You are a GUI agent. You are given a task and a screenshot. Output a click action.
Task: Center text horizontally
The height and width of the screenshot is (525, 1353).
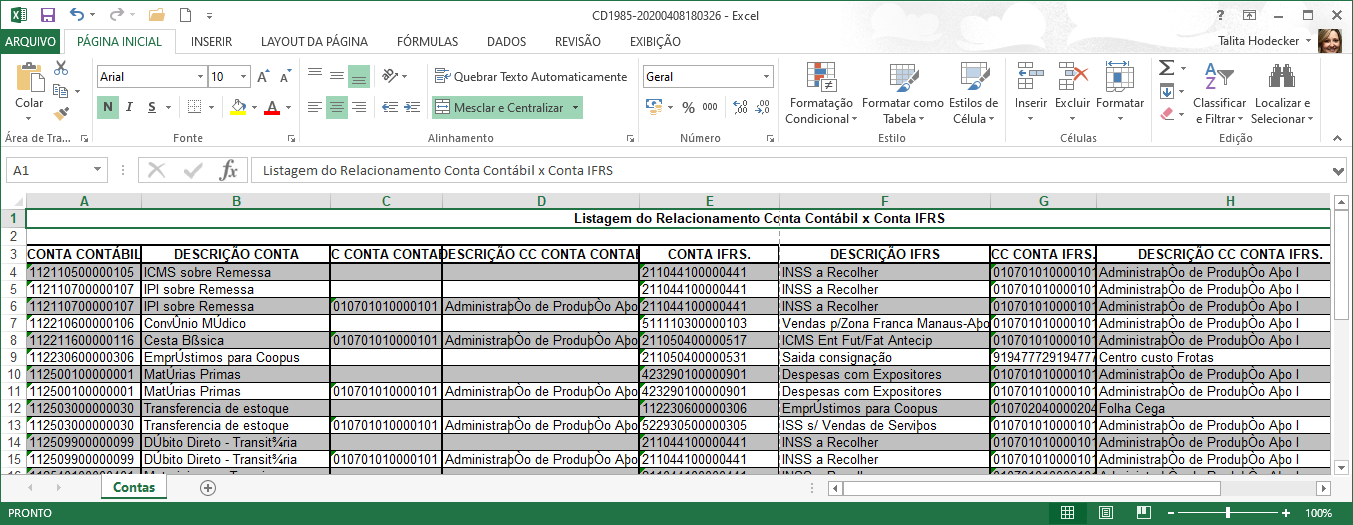coord(337,107)
